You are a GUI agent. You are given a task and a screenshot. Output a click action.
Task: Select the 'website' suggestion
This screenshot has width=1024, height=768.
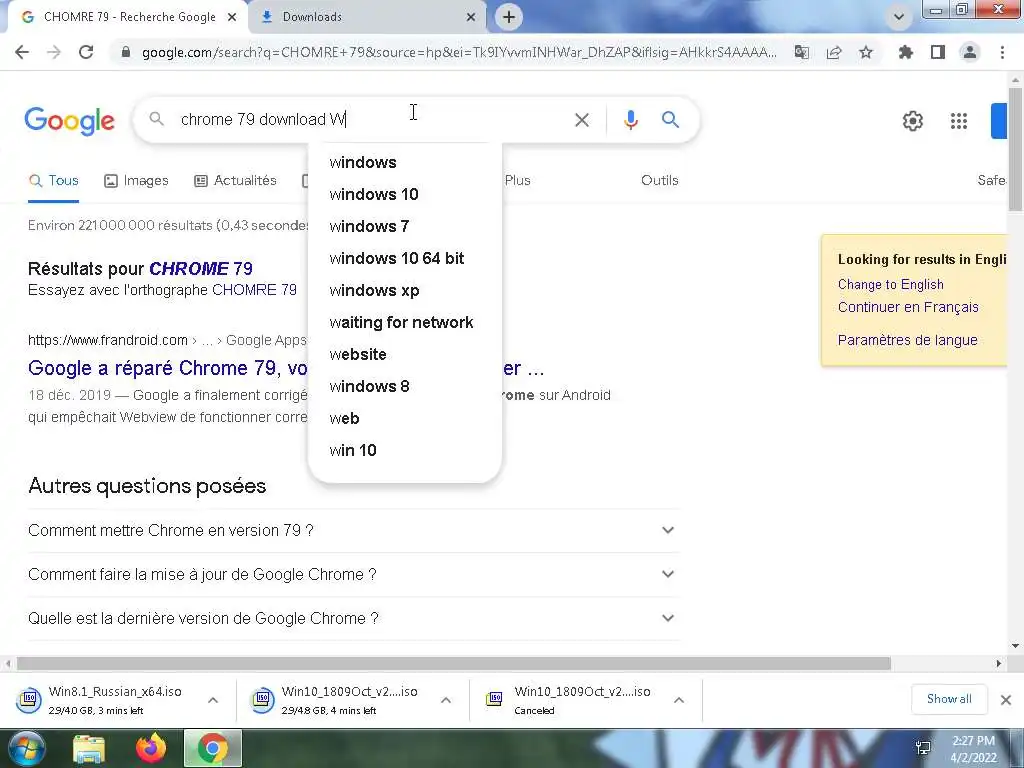[405, 355]
